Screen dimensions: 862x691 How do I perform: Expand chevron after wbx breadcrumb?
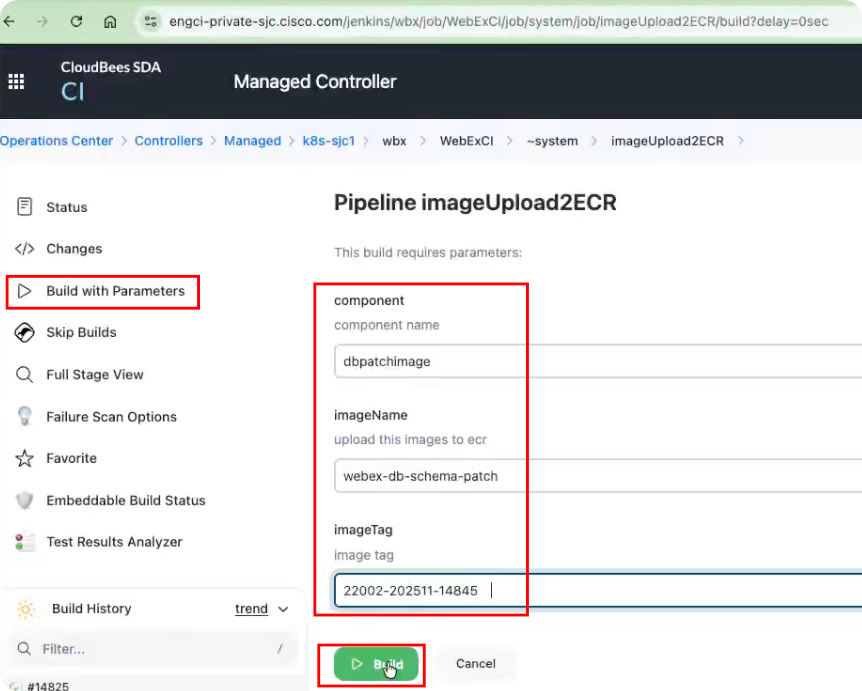tap(423, 141)
